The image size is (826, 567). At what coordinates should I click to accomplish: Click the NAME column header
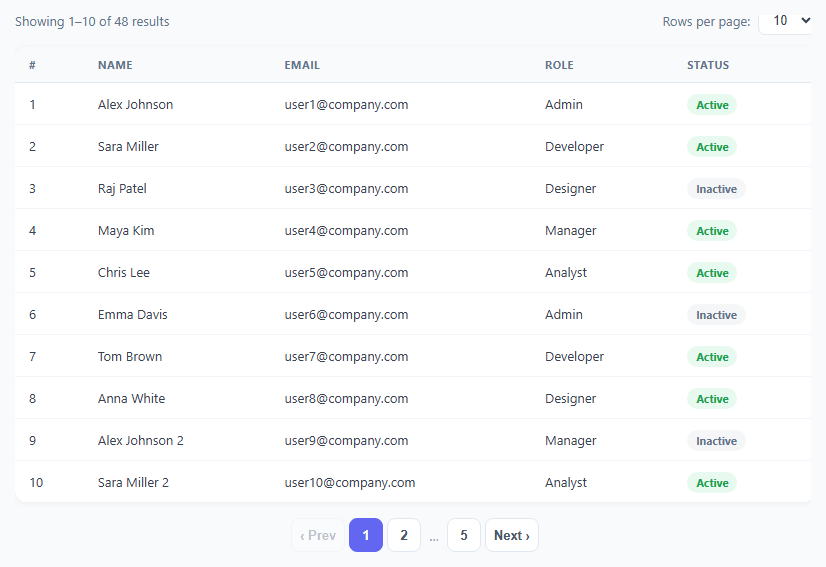115,65
